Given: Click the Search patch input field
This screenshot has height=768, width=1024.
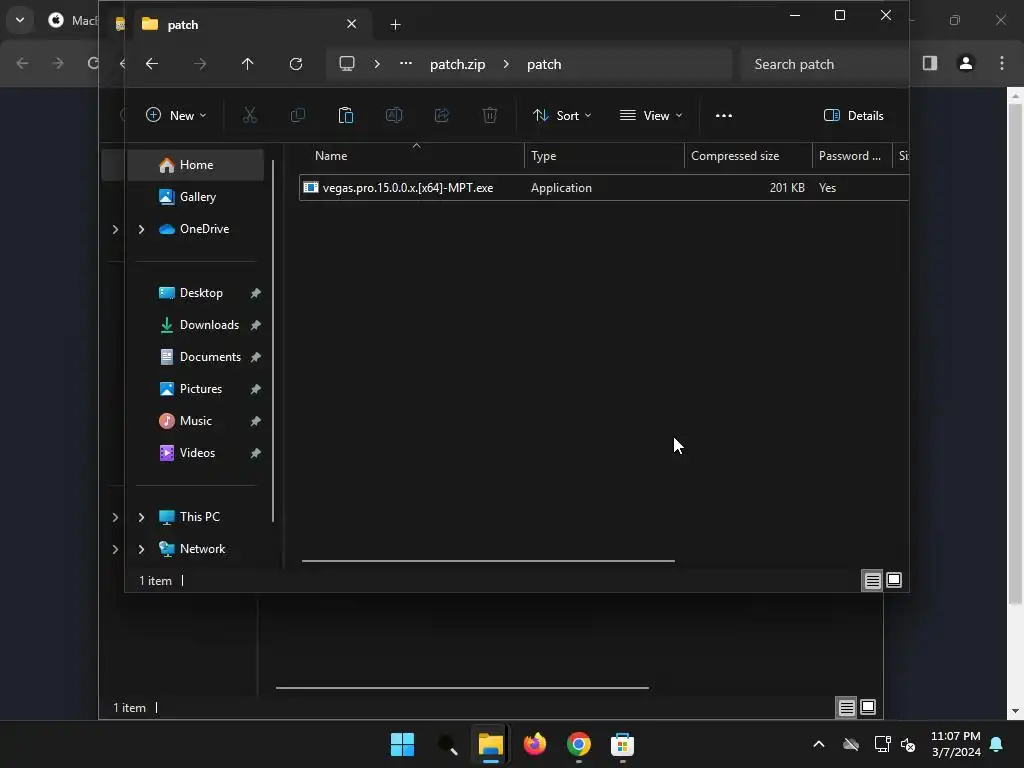Looking at the screenshot, I should [x=824, y=64].
